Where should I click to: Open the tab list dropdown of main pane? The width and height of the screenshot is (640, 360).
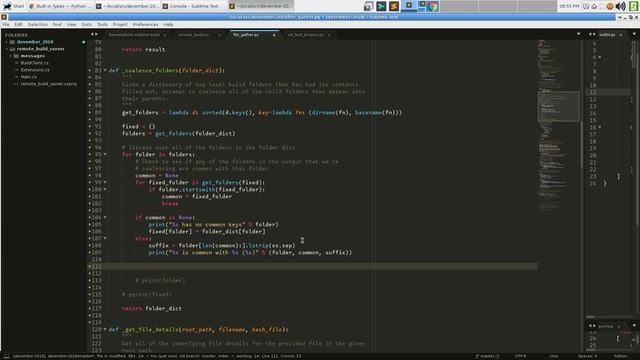click(x=578, y=34)
